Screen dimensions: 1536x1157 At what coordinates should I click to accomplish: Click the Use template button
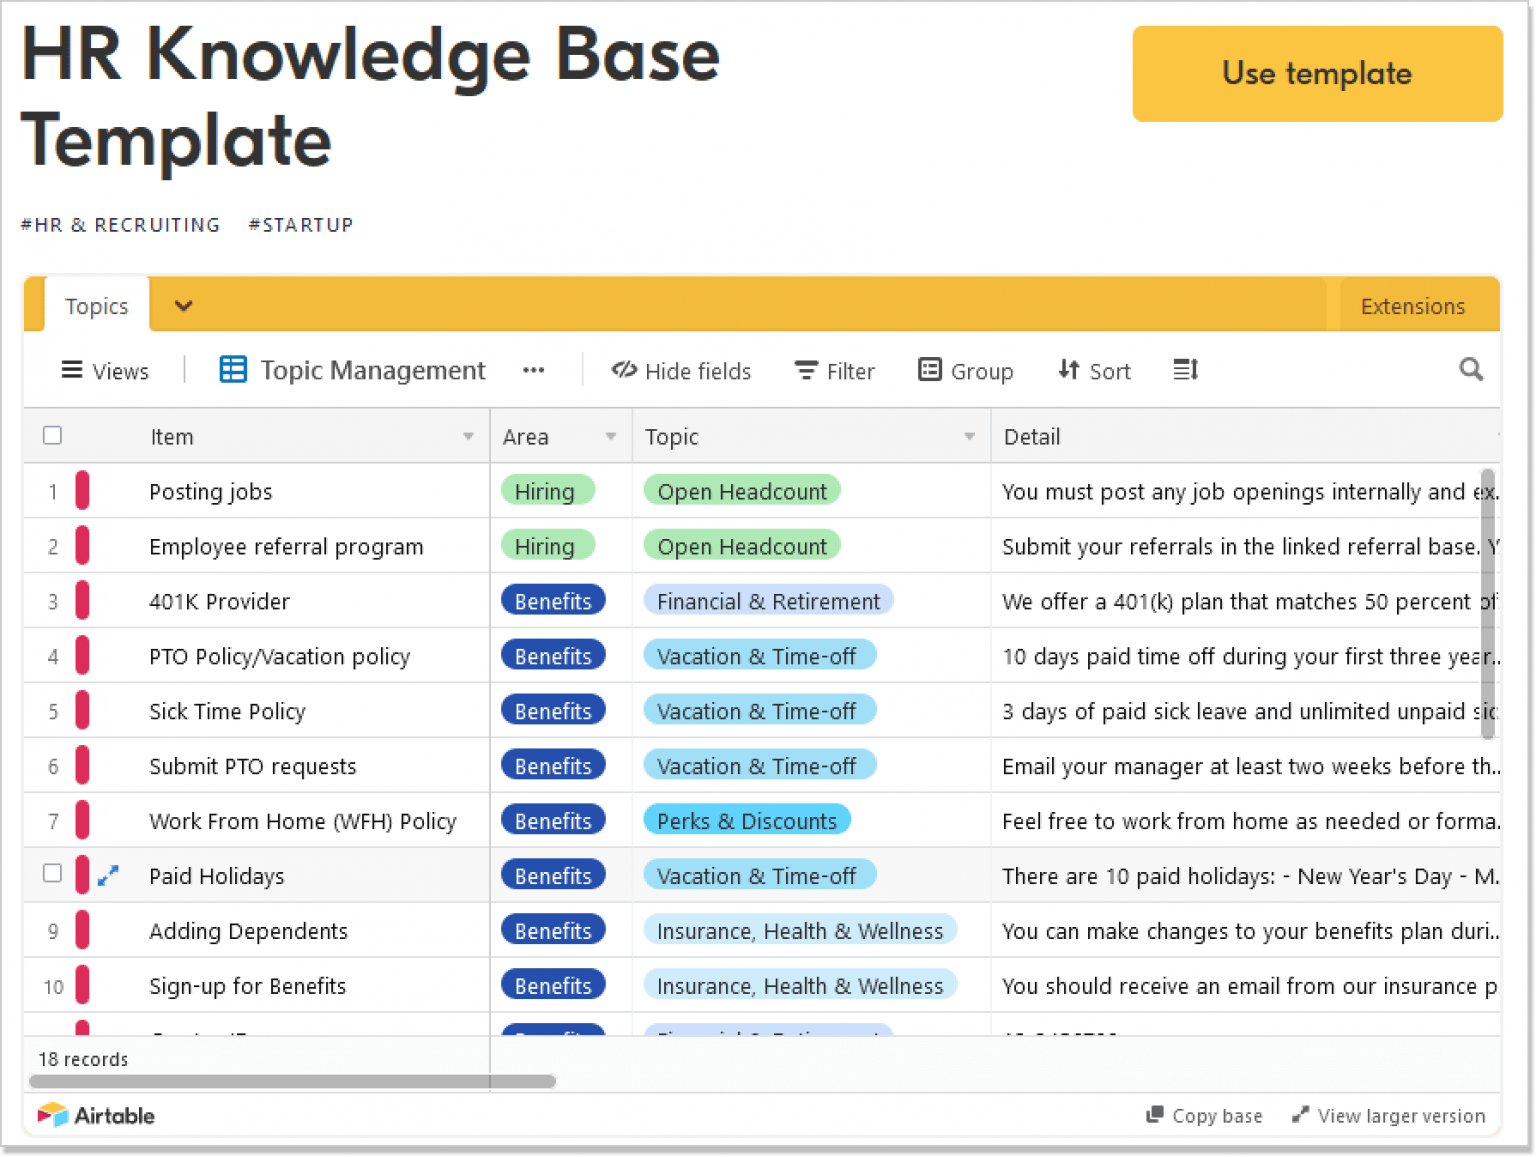(x=1316, y=73)
